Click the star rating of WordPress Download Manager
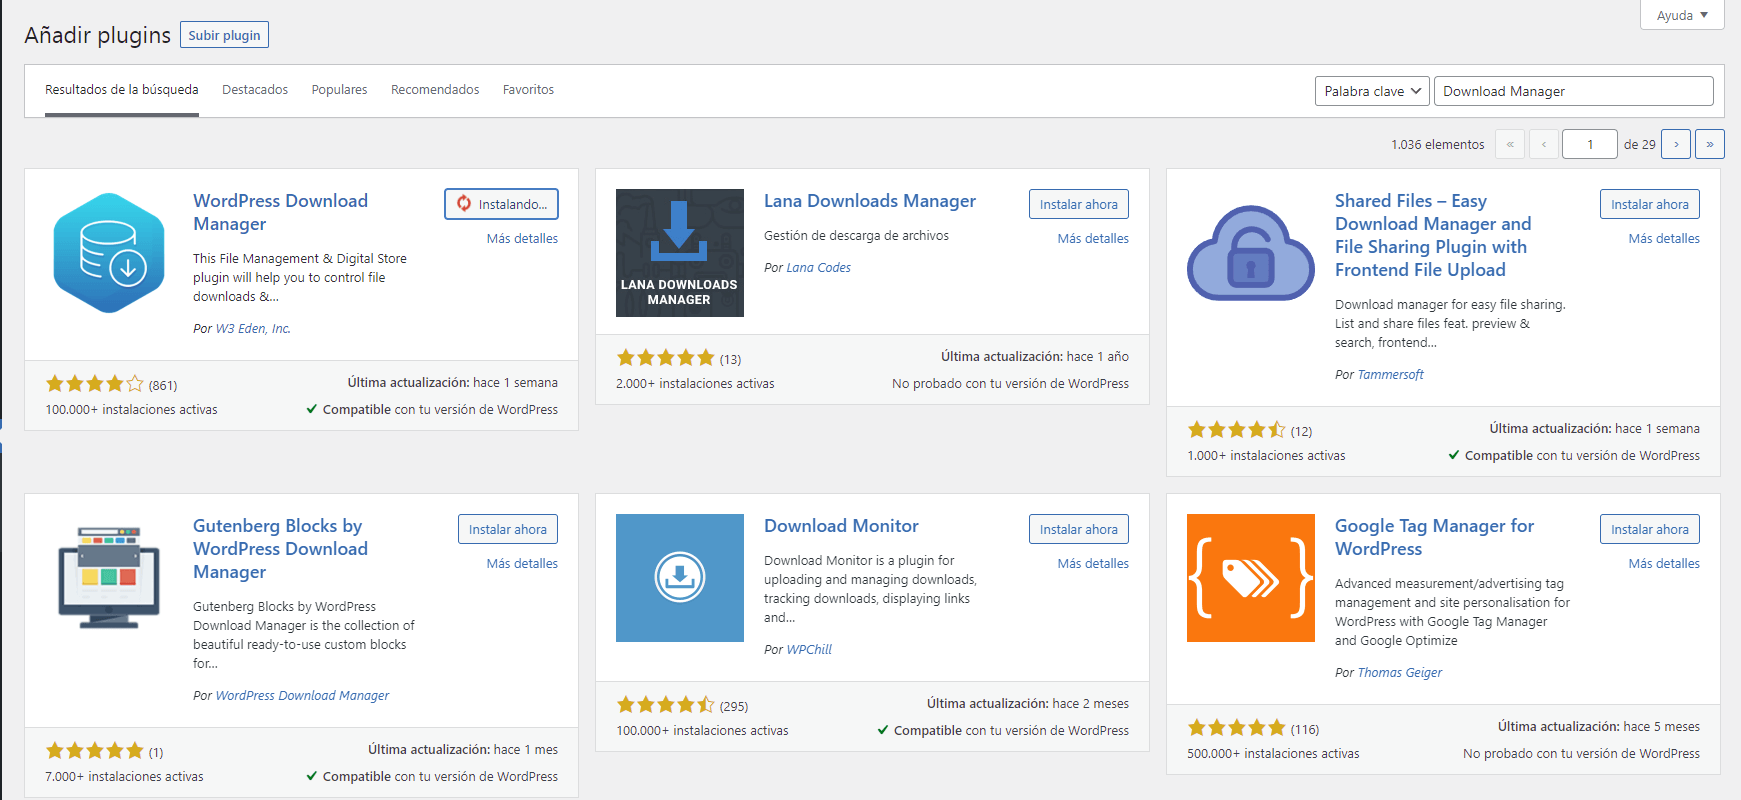The image size is (1741, 800). coord(95,384)
